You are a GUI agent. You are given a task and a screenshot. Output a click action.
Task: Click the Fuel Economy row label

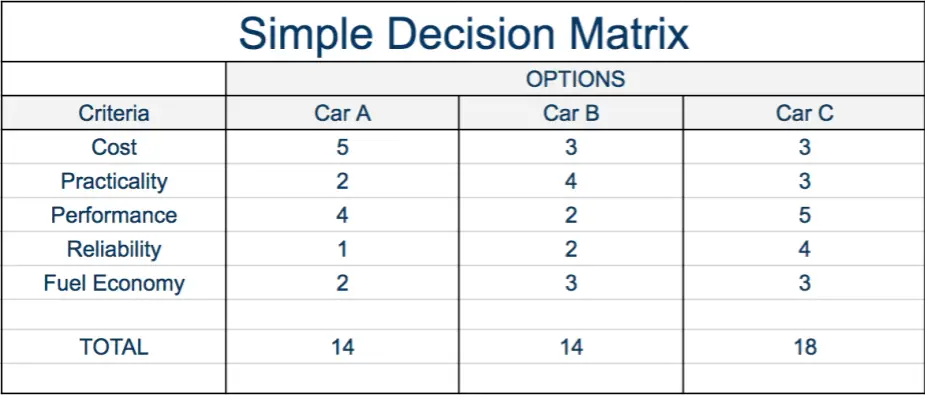click(x=114, y=284)
